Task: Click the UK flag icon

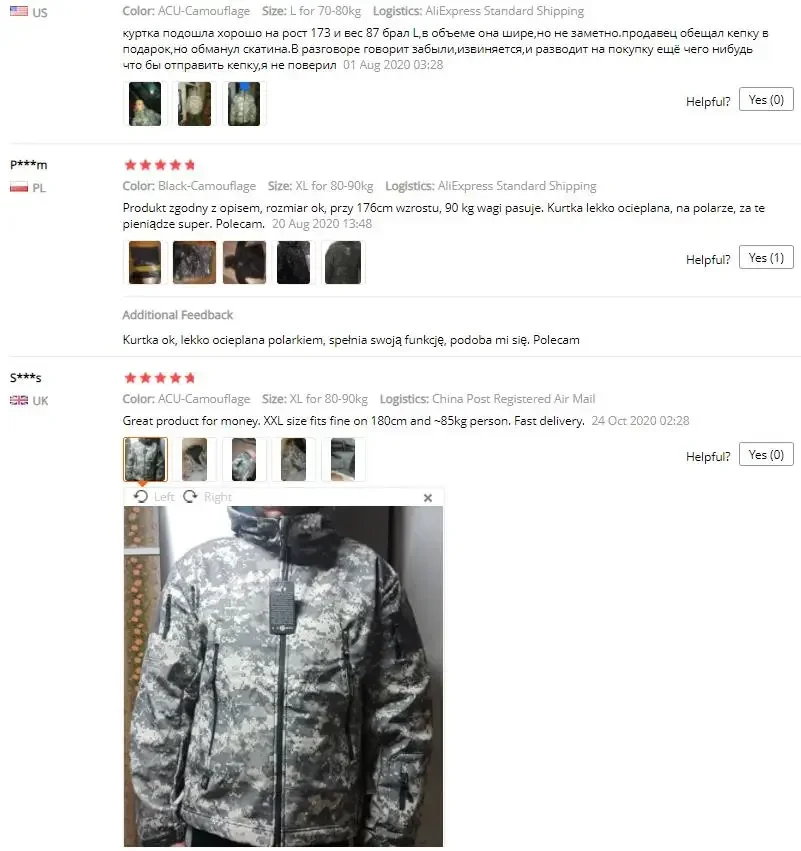Action: 19,400
